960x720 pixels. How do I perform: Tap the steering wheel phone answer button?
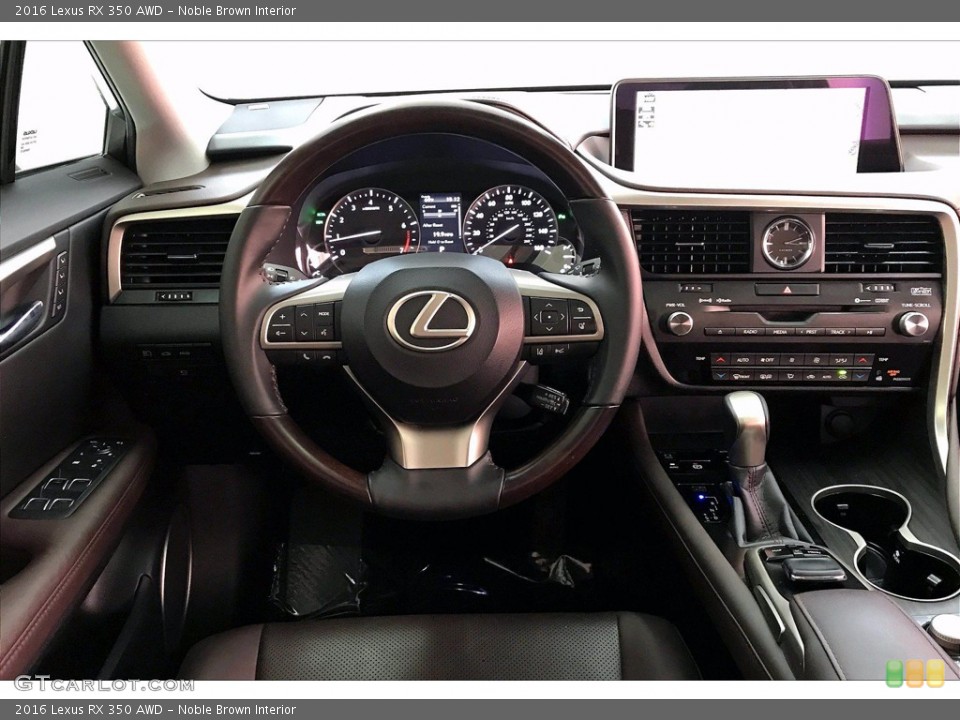click(x=306, y=356)
